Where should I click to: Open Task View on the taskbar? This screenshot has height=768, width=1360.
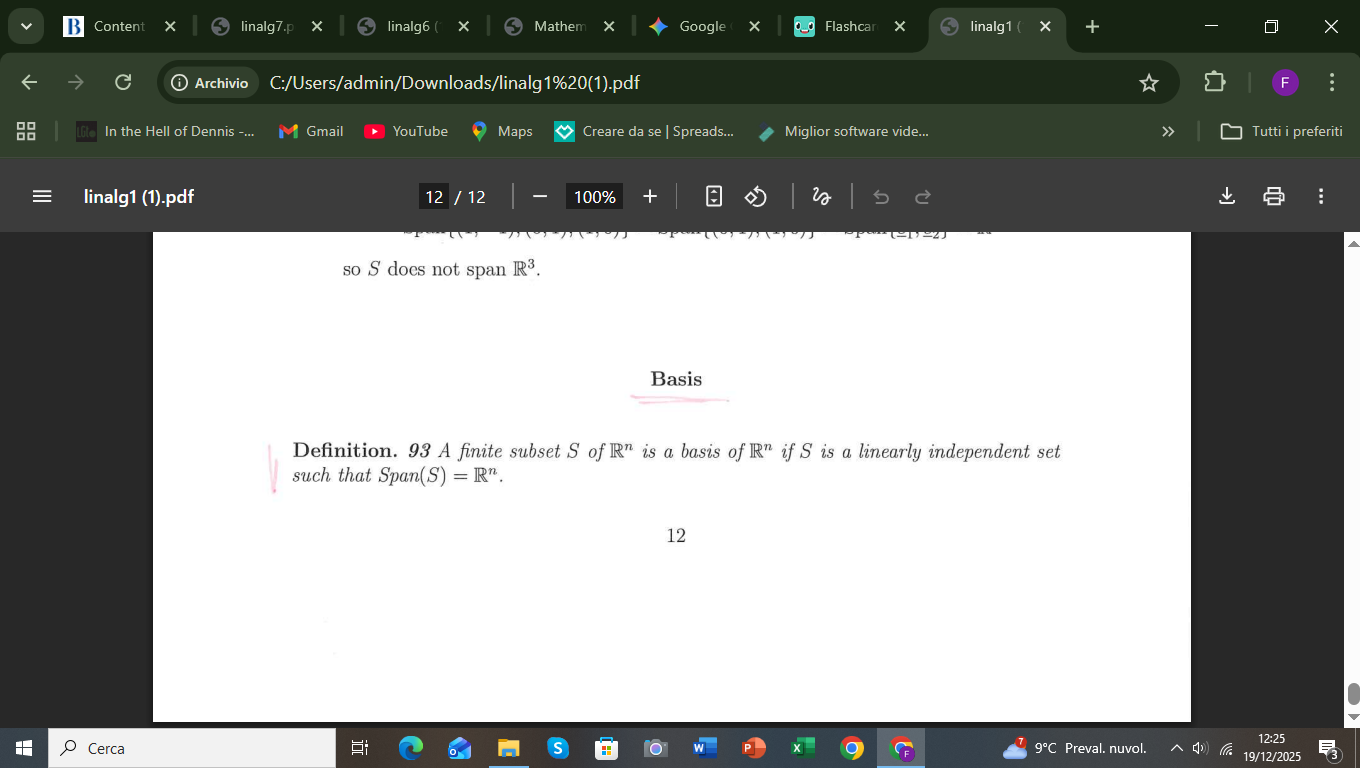pyautogui.click(x=360, y=748)
